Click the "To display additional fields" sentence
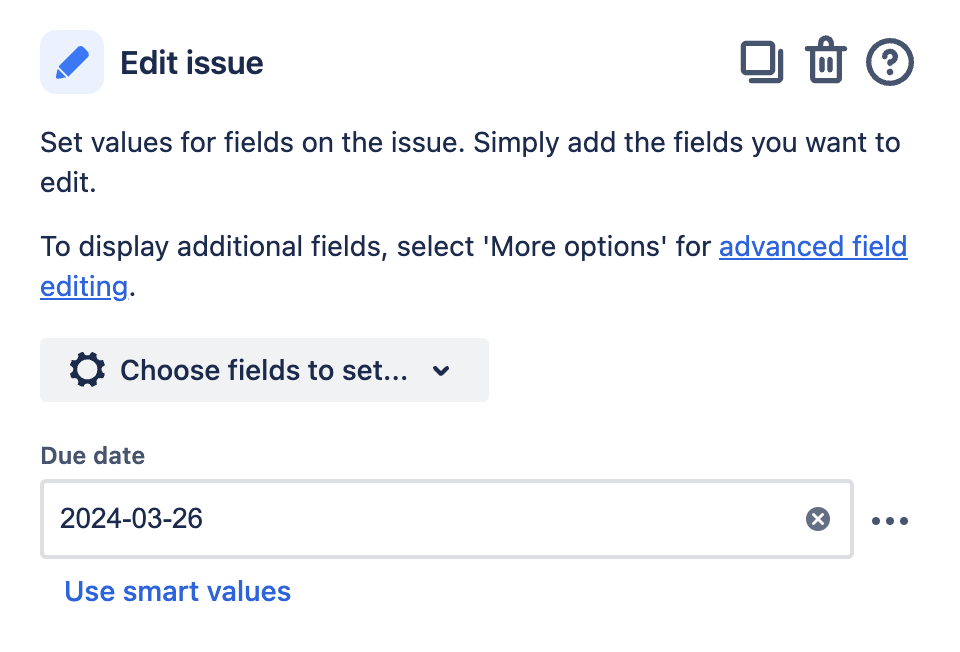This screenshot has height=652, width=960. point(474,266)
